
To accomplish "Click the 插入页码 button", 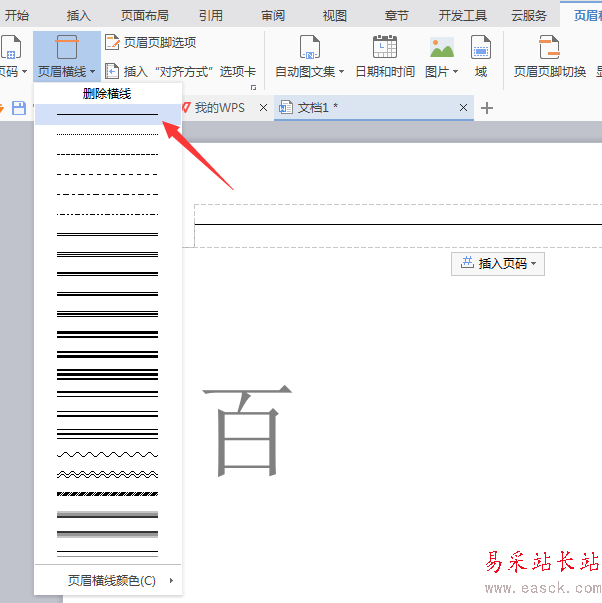I will click(498, 264).
